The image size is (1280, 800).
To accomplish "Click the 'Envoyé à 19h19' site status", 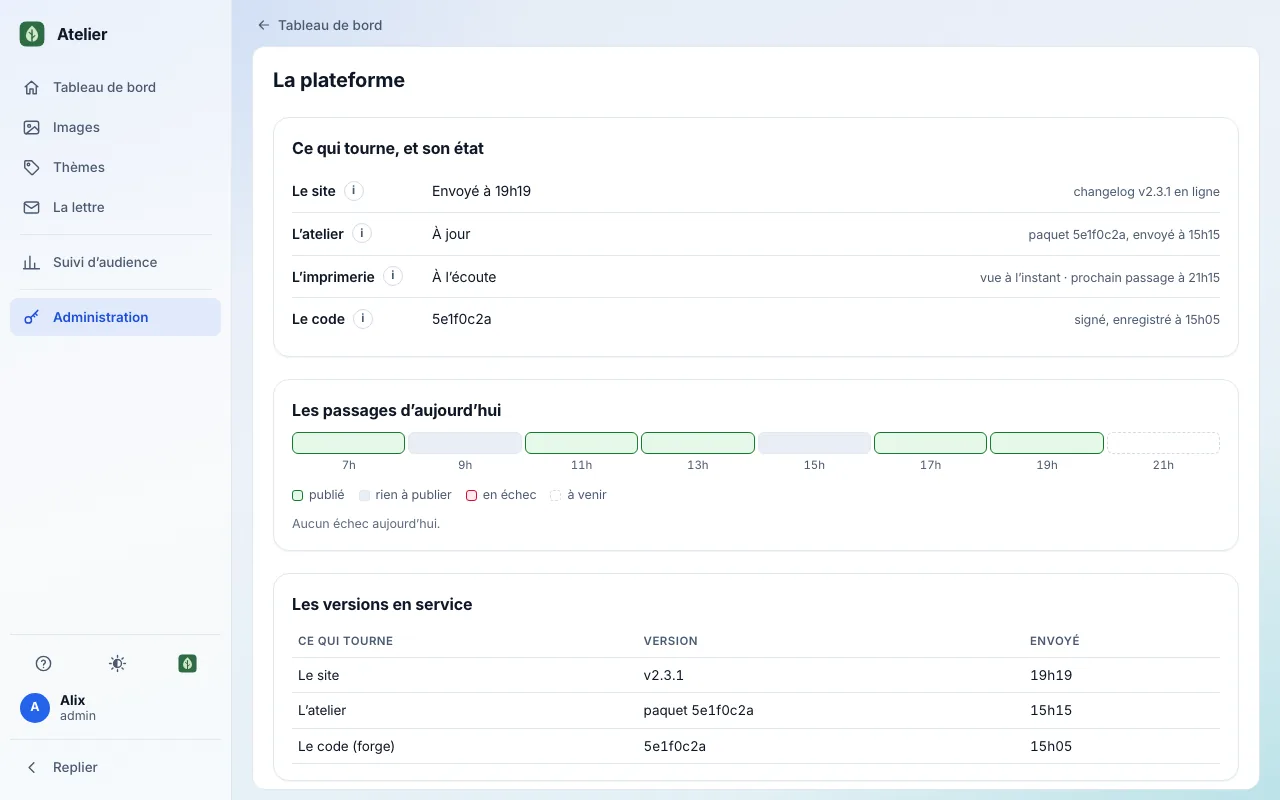I will point(481,191).
